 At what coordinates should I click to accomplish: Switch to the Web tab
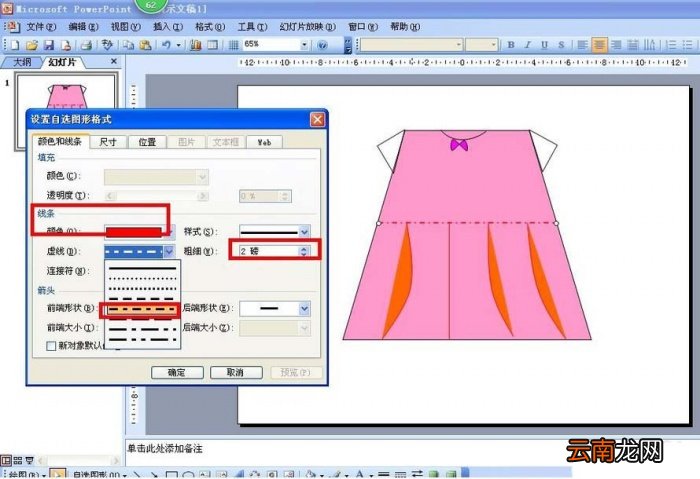point(264,142)
